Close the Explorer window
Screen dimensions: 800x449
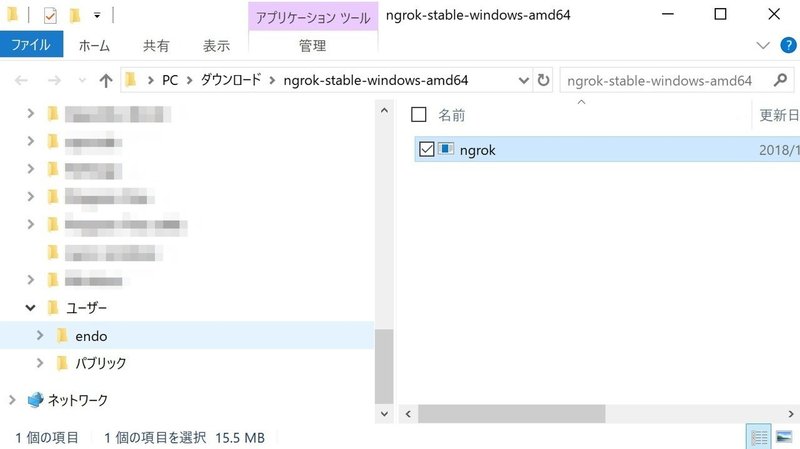pos(773,14)
